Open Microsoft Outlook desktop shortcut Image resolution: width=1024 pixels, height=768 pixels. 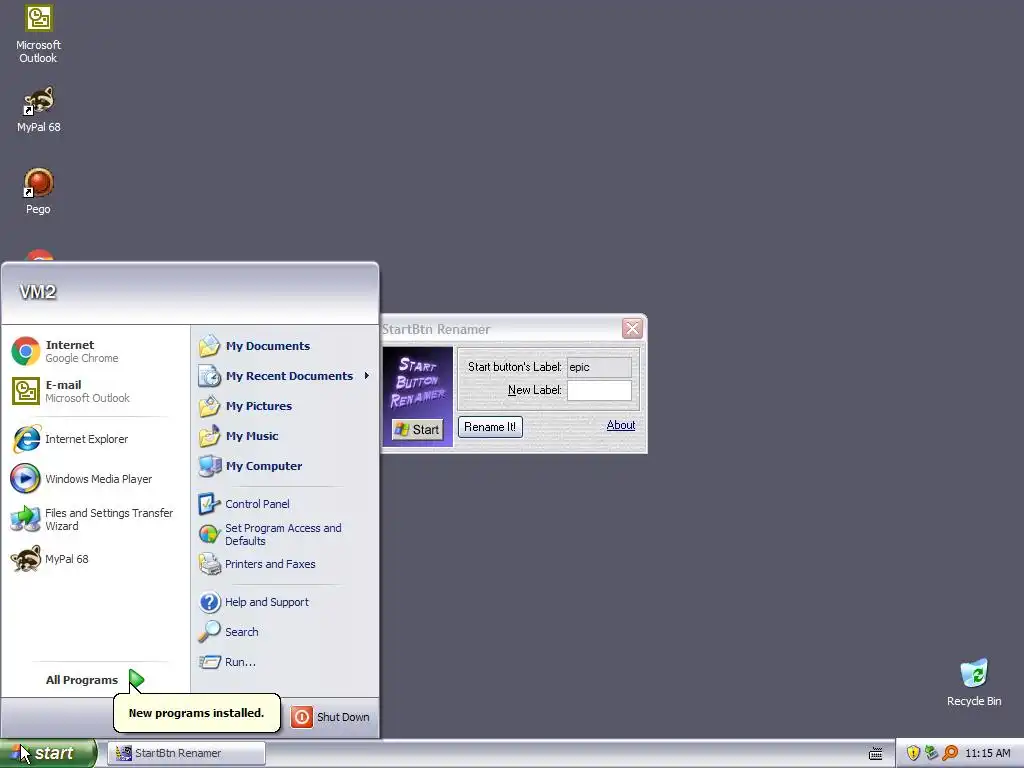pyautogui.click(x=39, y=34)
